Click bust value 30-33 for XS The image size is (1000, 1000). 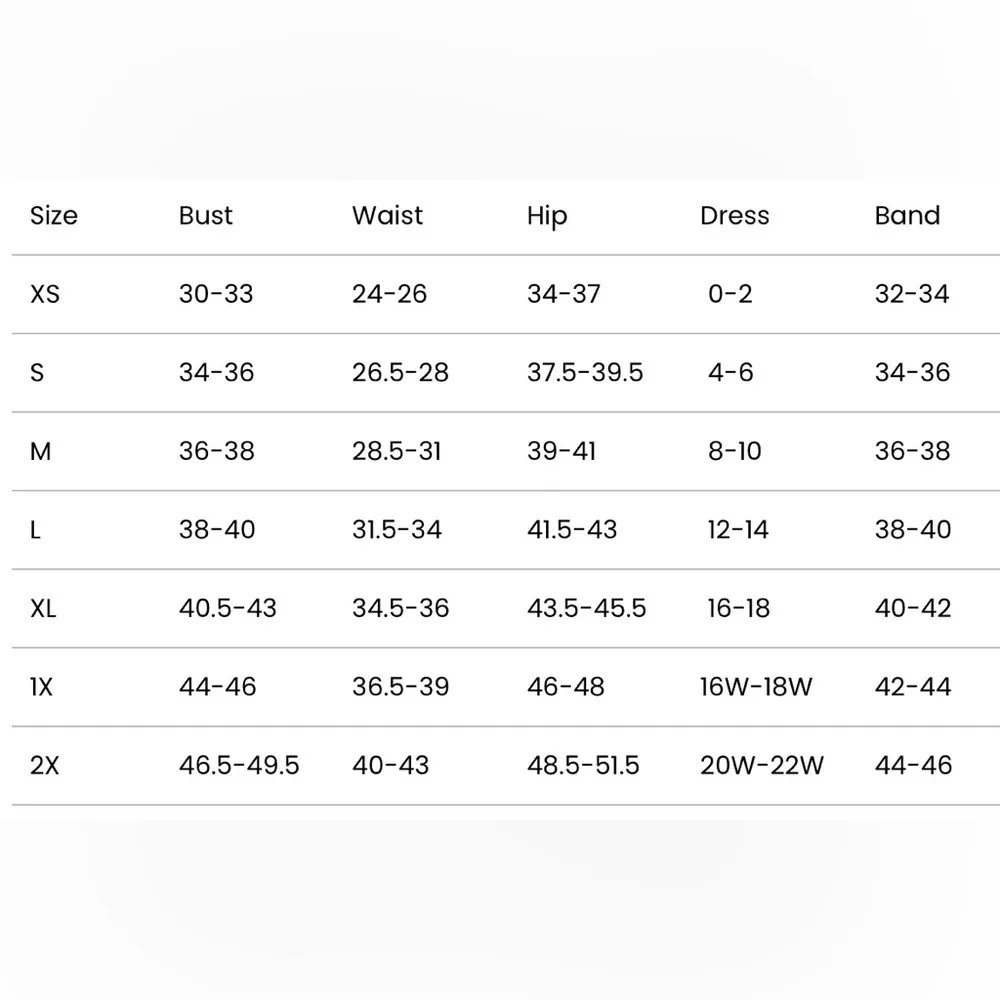[x=216, y=294]
